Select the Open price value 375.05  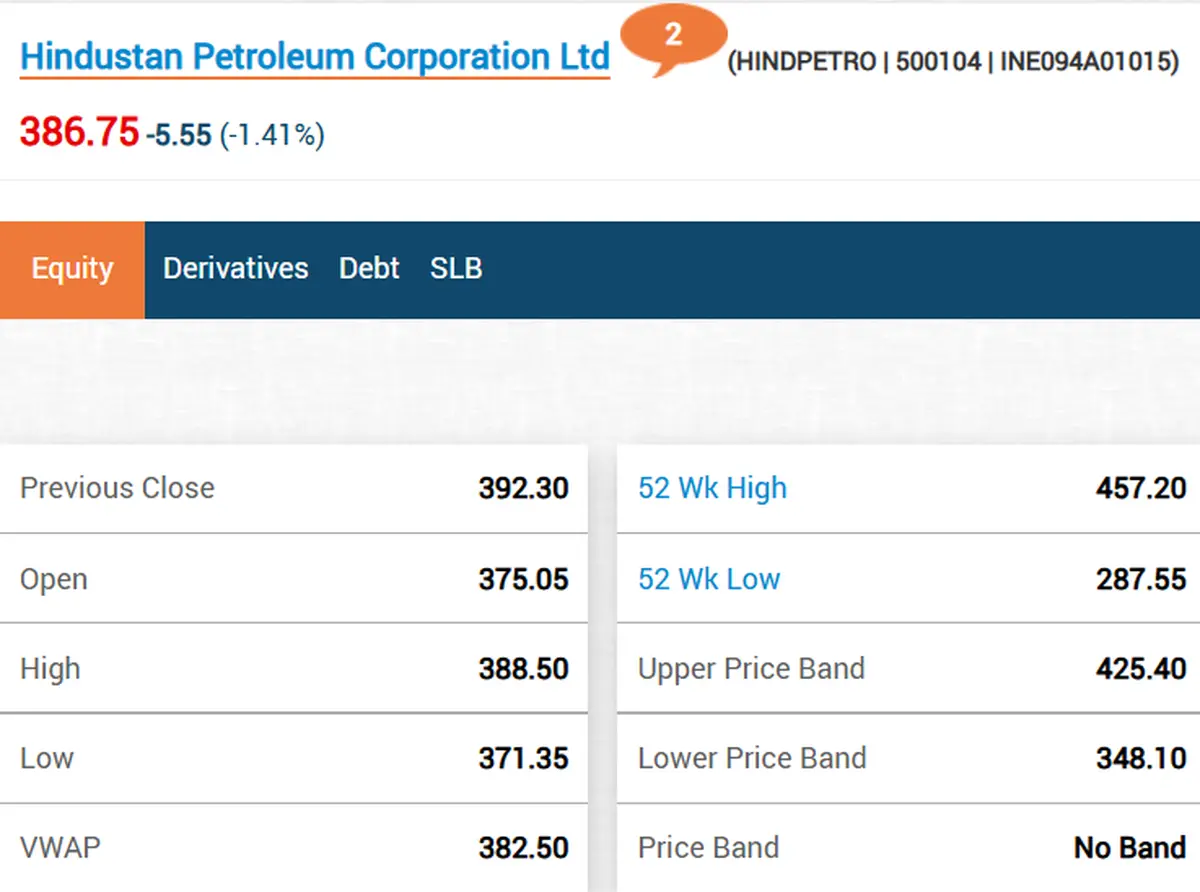(x=523, y=579)
